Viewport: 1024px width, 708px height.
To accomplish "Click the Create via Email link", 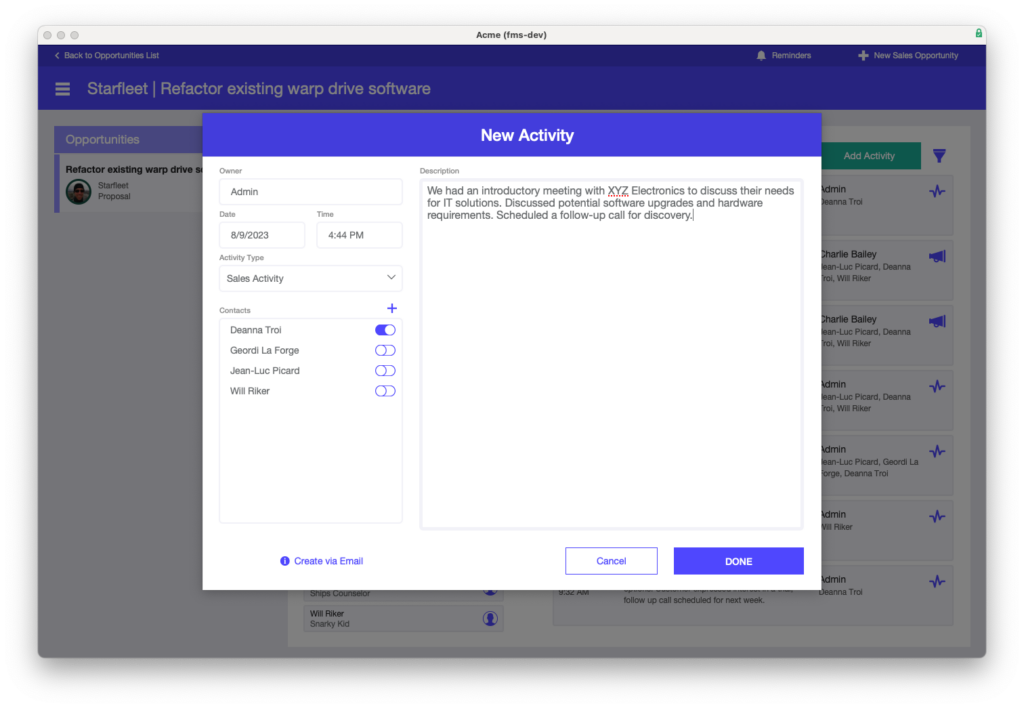I will [328, 561].
